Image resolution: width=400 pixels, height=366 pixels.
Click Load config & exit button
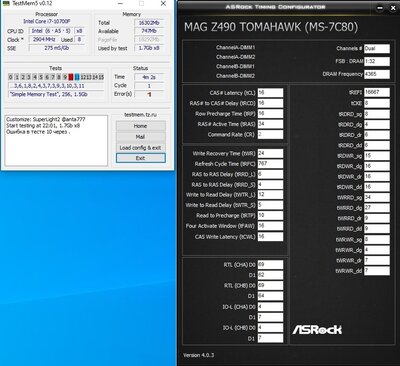[140, 148]
